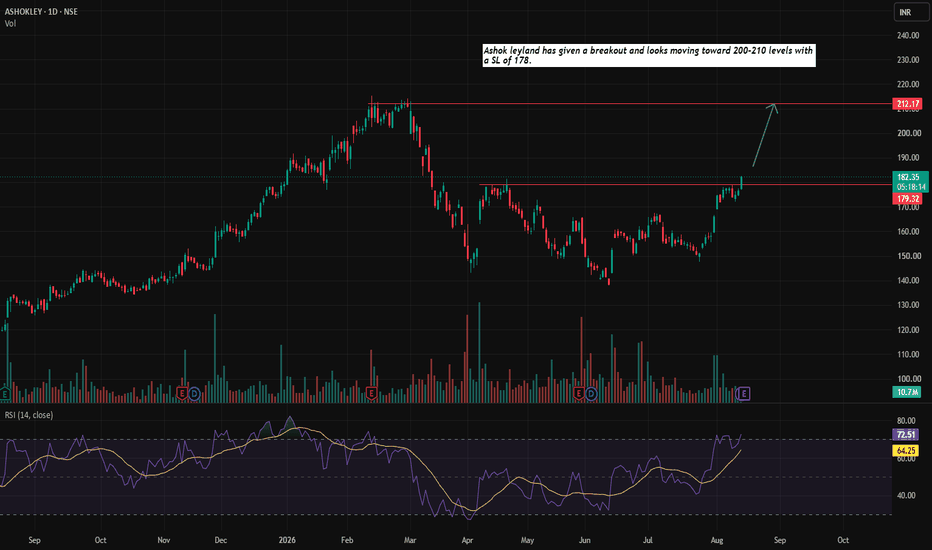
Task: Click the 64.25 RSI moving average label
Action: 906,451
